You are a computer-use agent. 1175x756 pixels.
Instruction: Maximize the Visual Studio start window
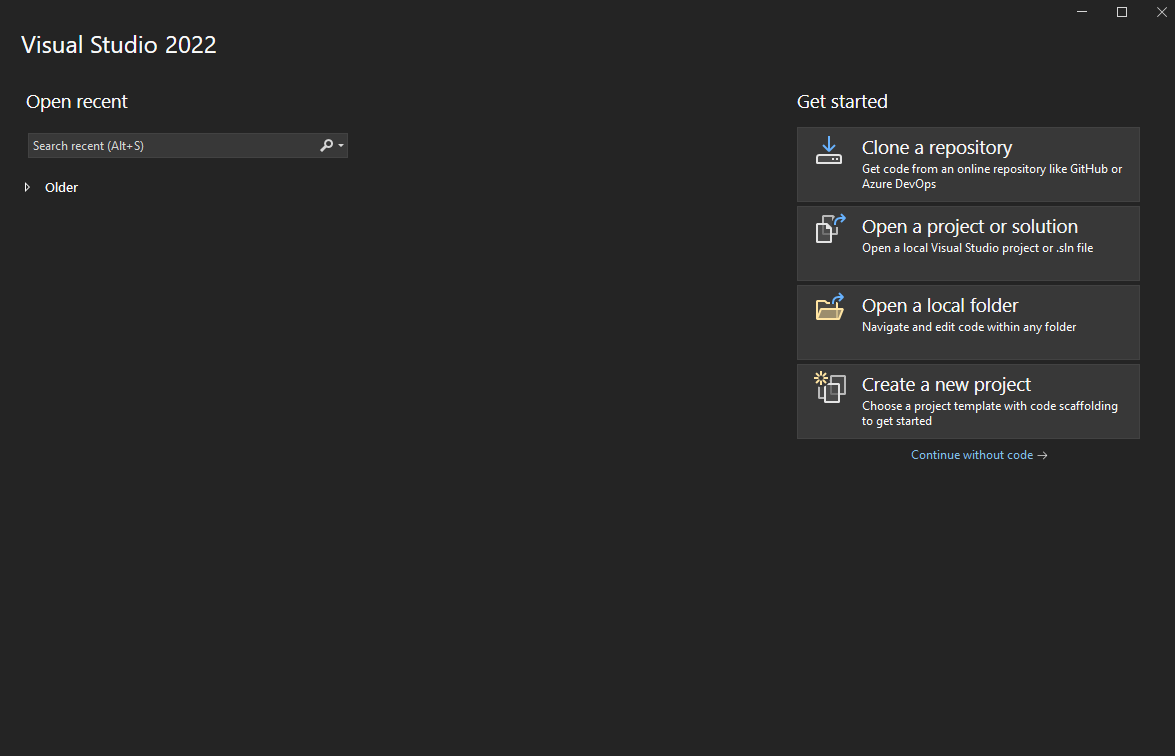(1122, 11)
